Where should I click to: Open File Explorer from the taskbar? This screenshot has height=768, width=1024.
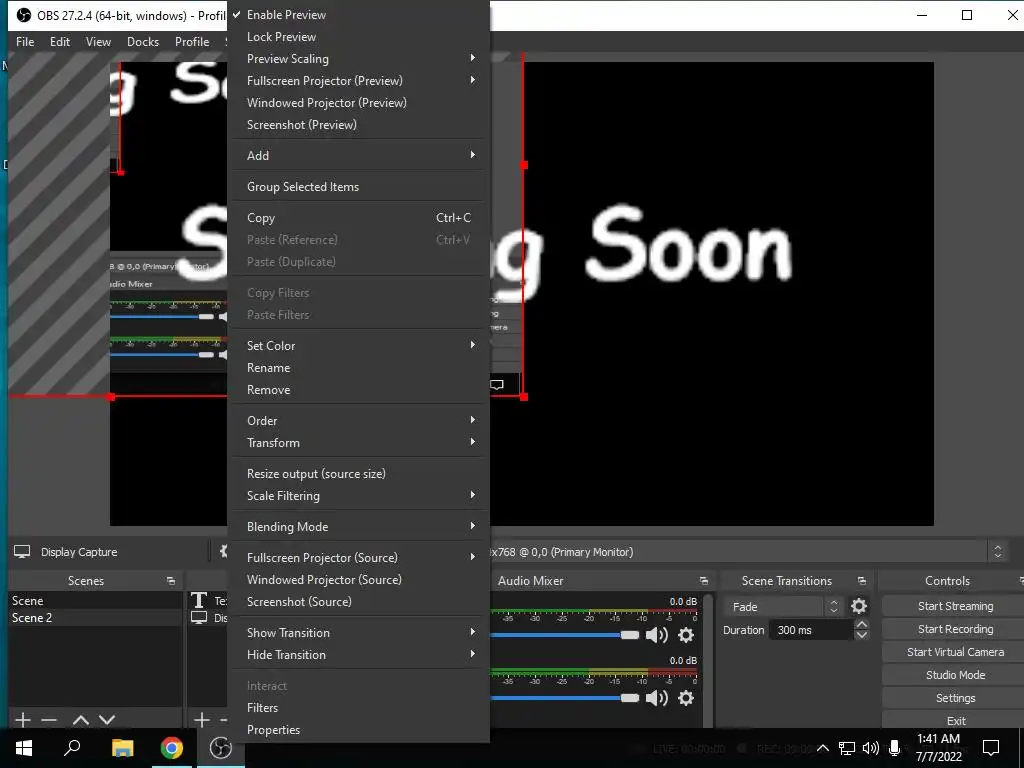point(122,748)
